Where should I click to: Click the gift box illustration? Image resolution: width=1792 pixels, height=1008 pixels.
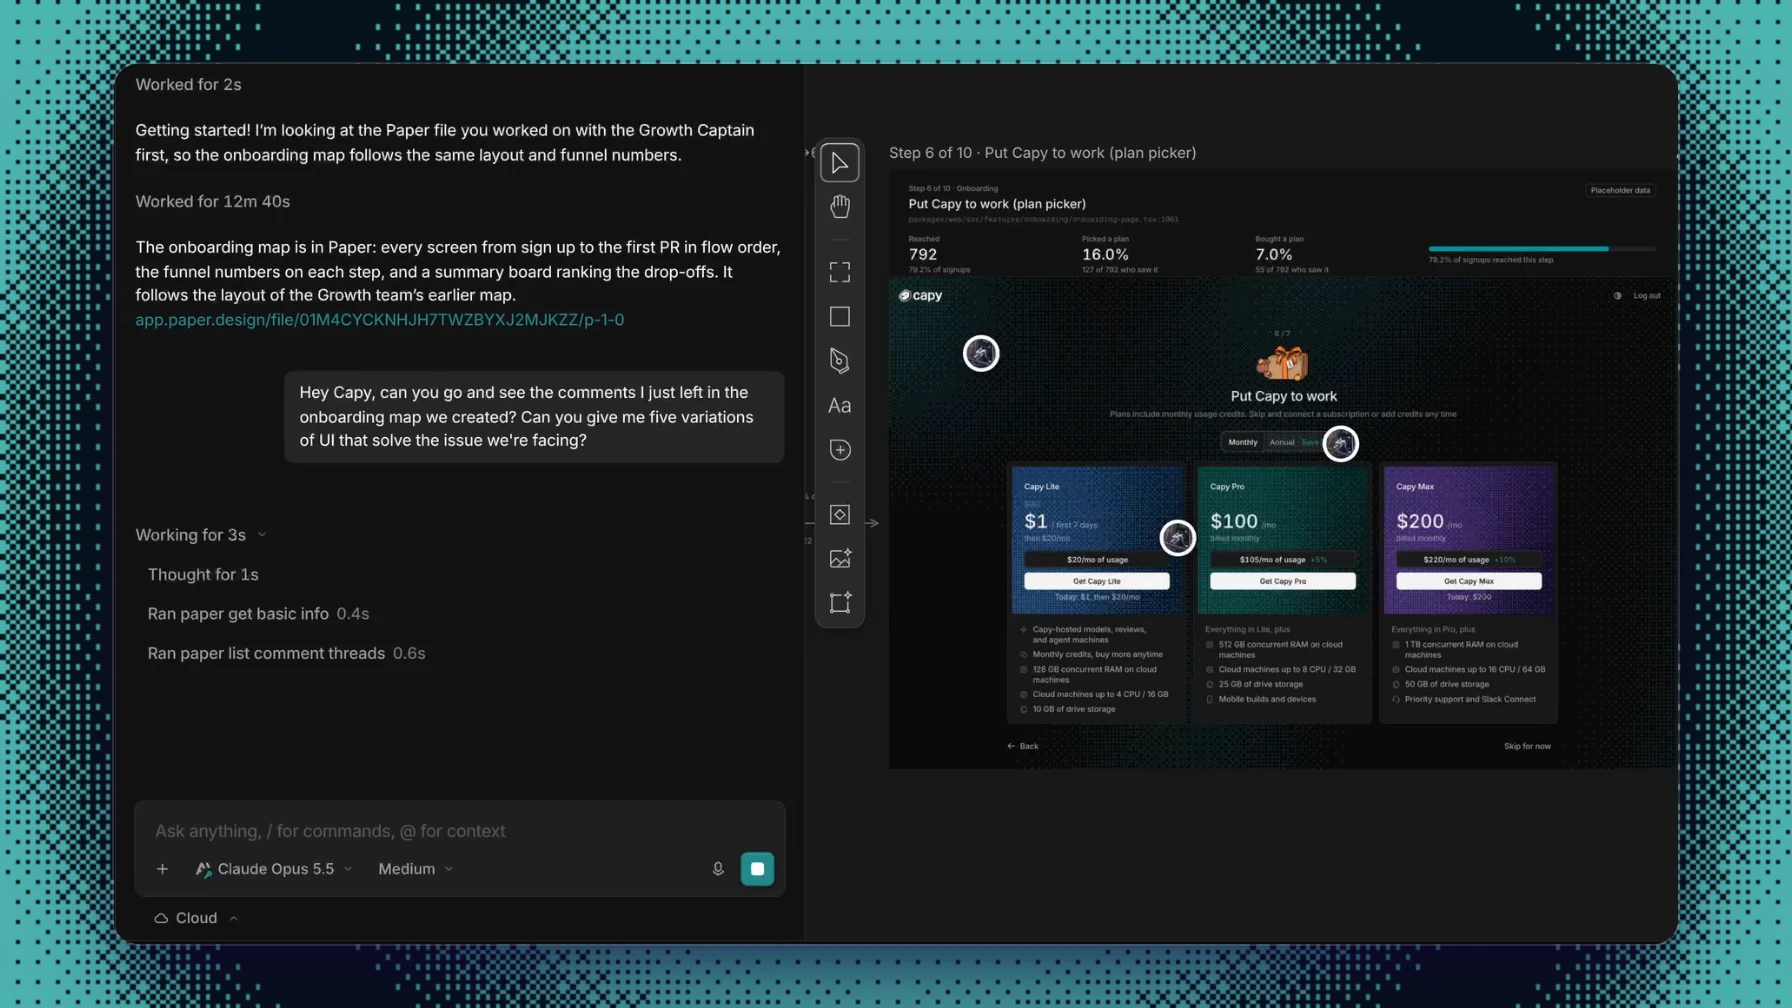point(1283,363)
